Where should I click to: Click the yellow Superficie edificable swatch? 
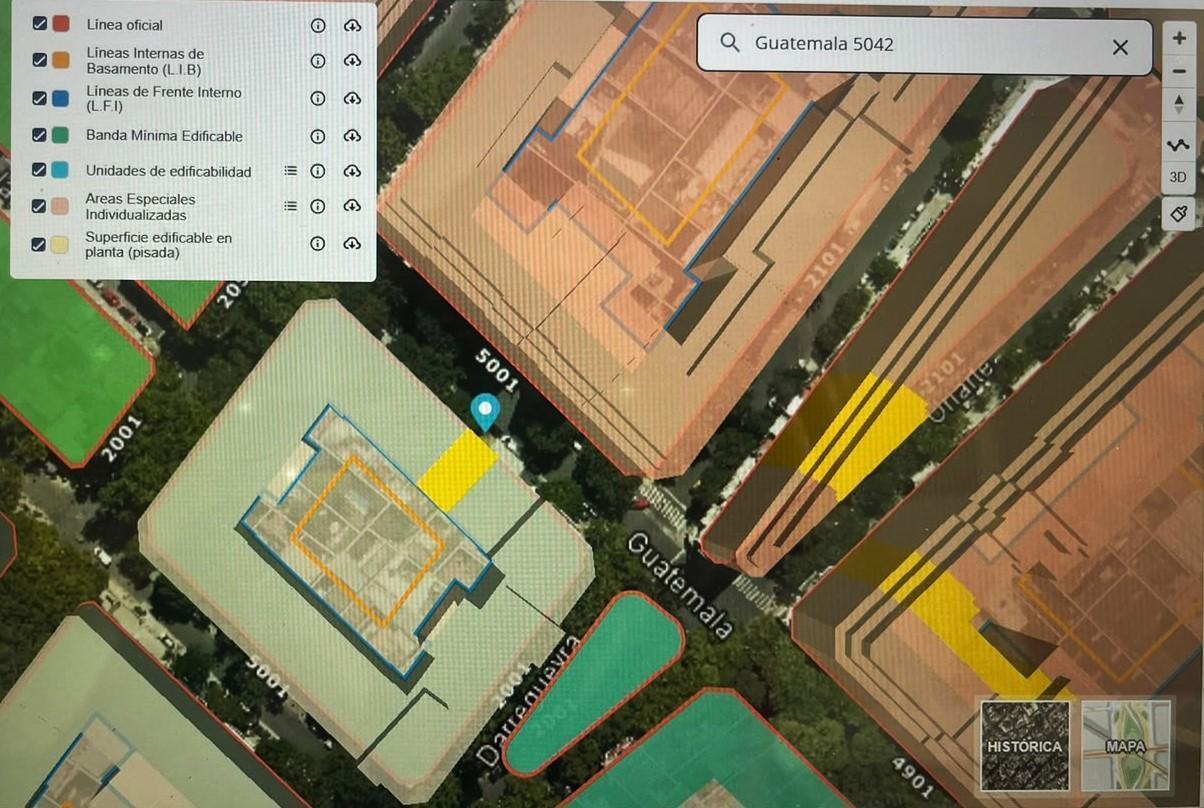(61, 243)
